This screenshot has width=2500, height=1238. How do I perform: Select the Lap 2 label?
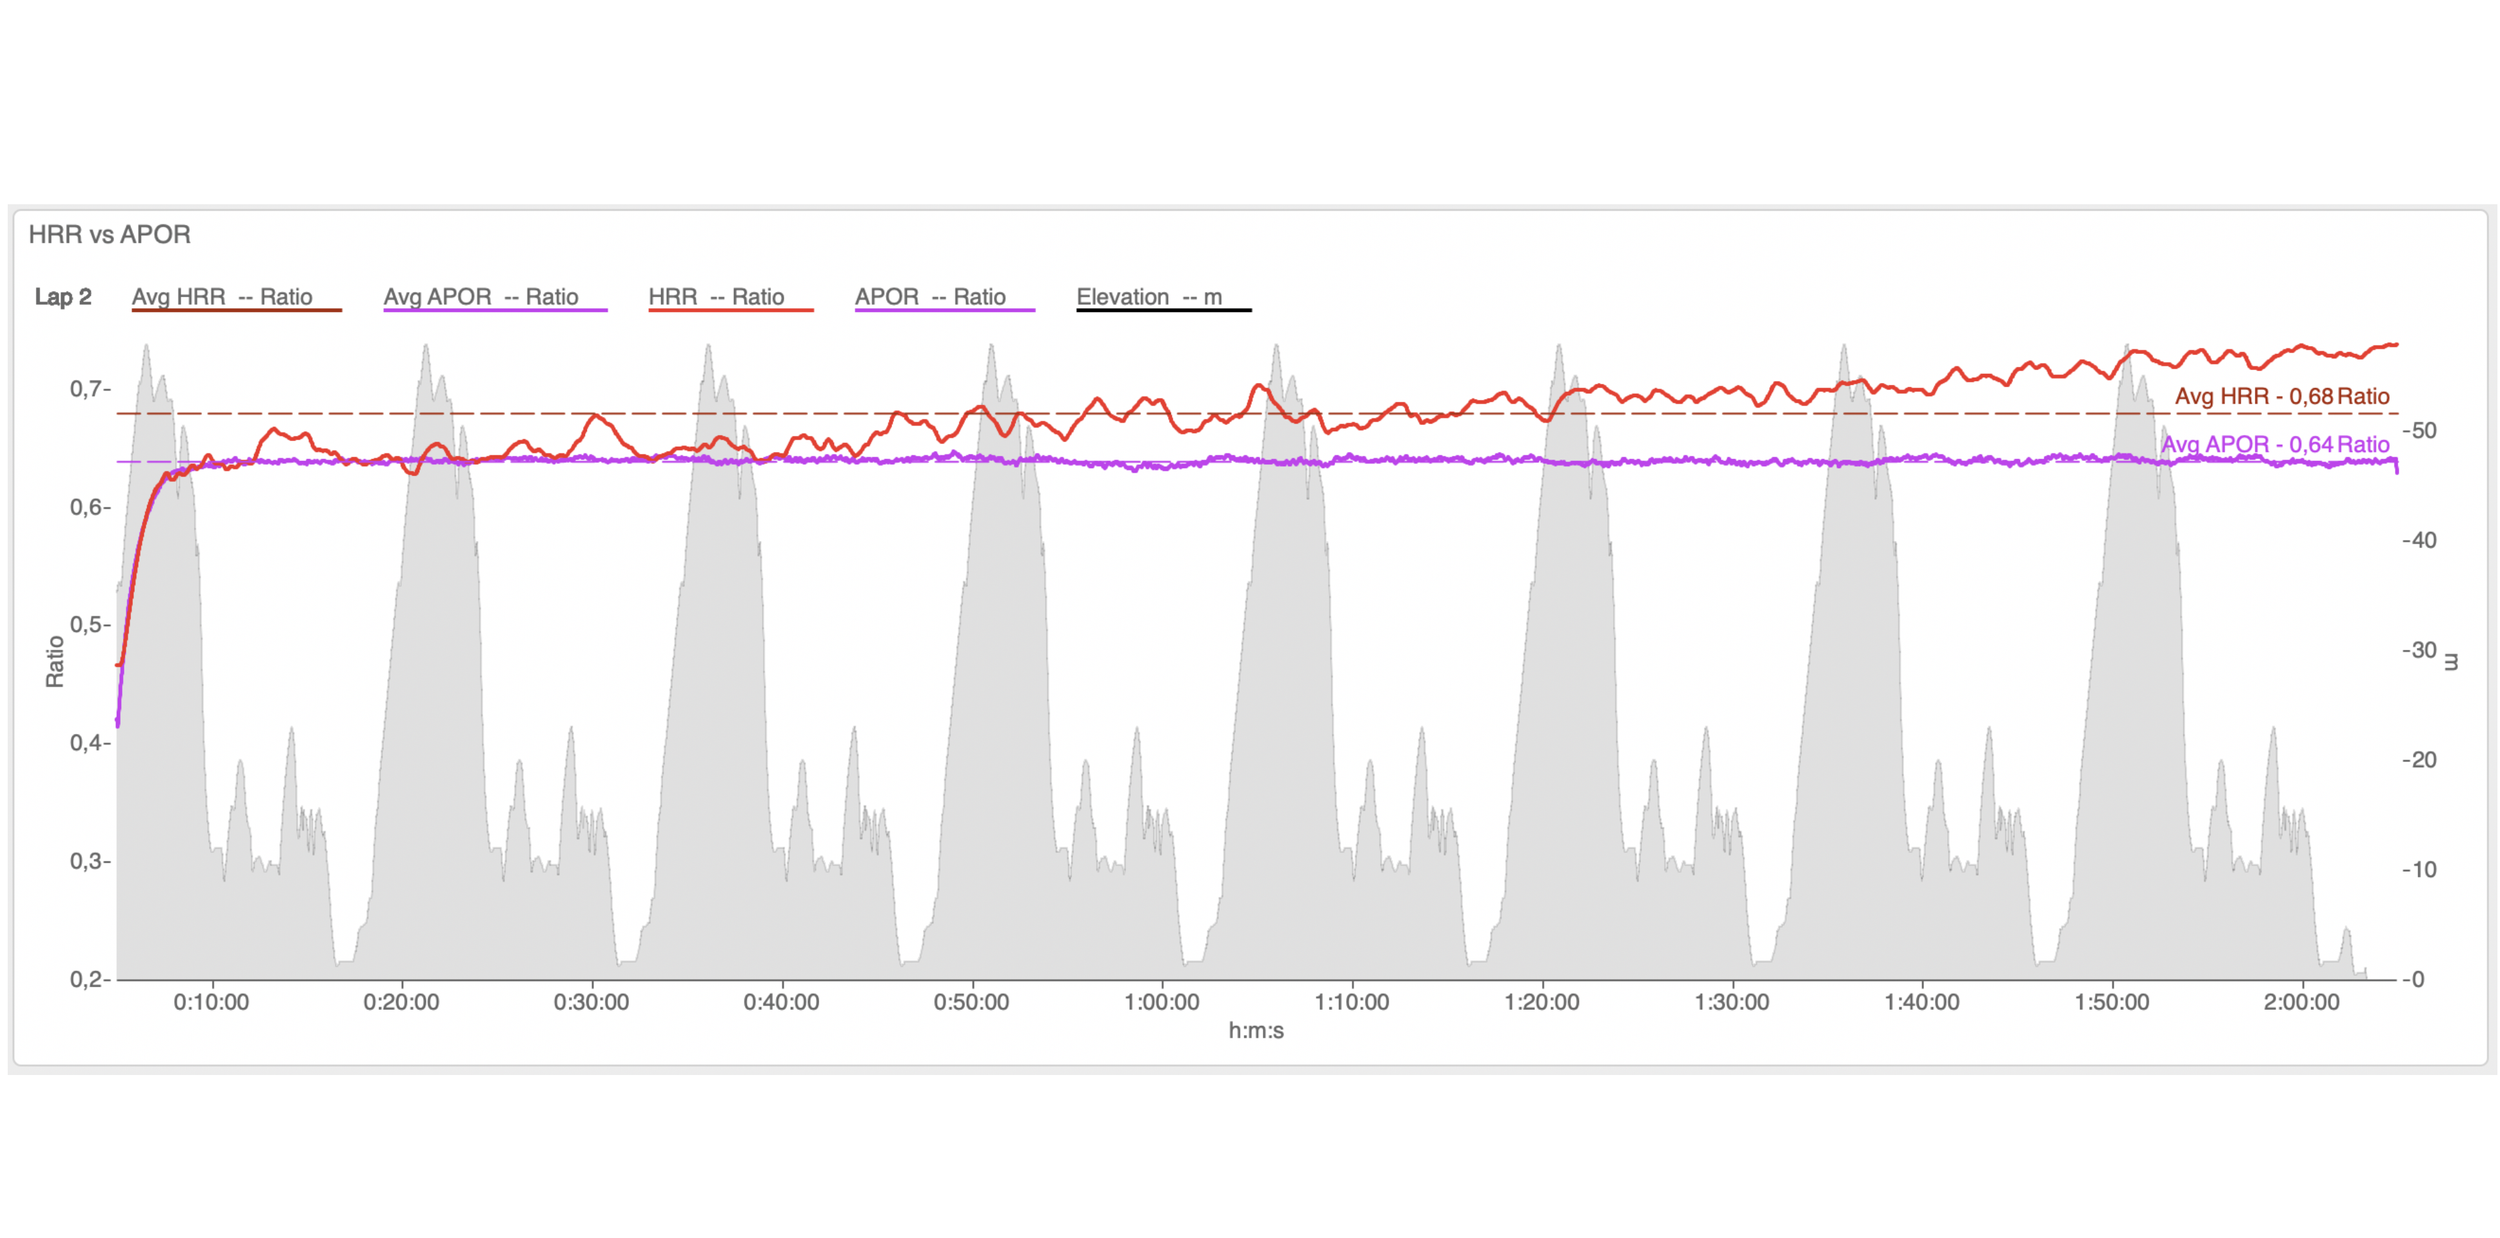click(63, 297)
